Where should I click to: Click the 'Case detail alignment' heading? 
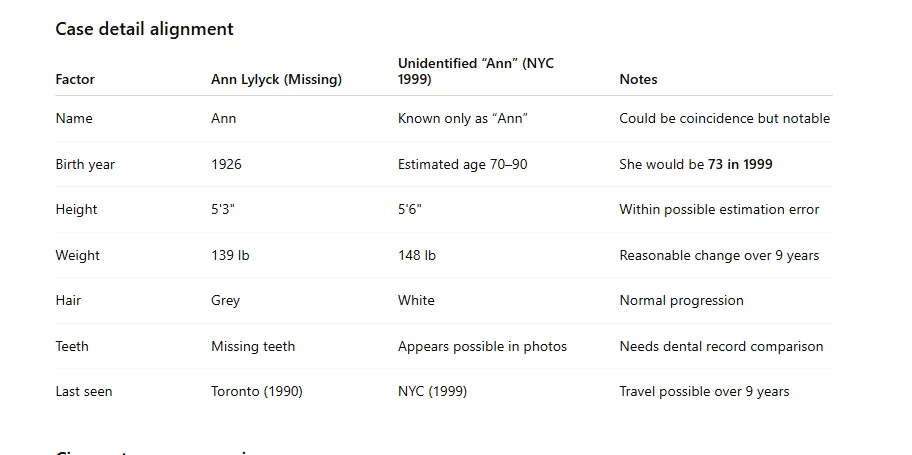coord(144,29)
